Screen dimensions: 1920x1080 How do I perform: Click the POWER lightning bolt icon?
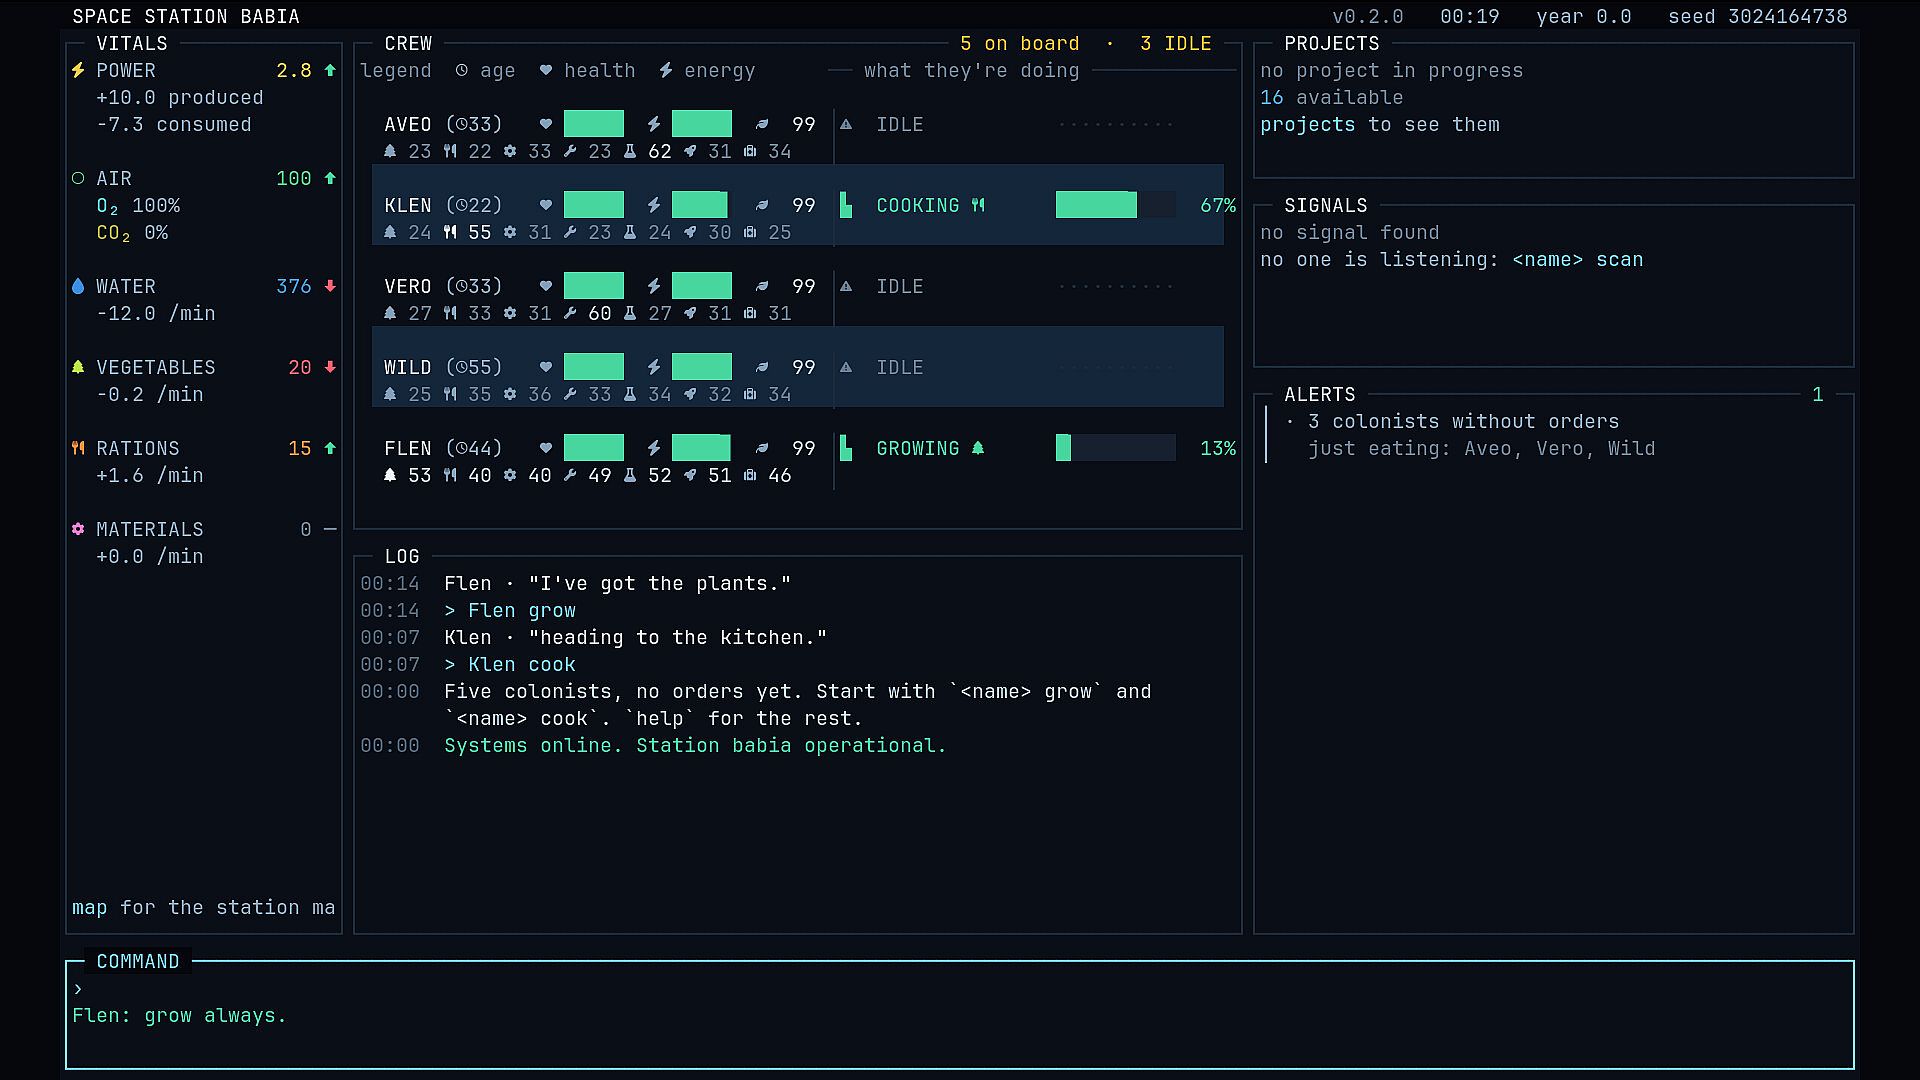click(78, 71)
